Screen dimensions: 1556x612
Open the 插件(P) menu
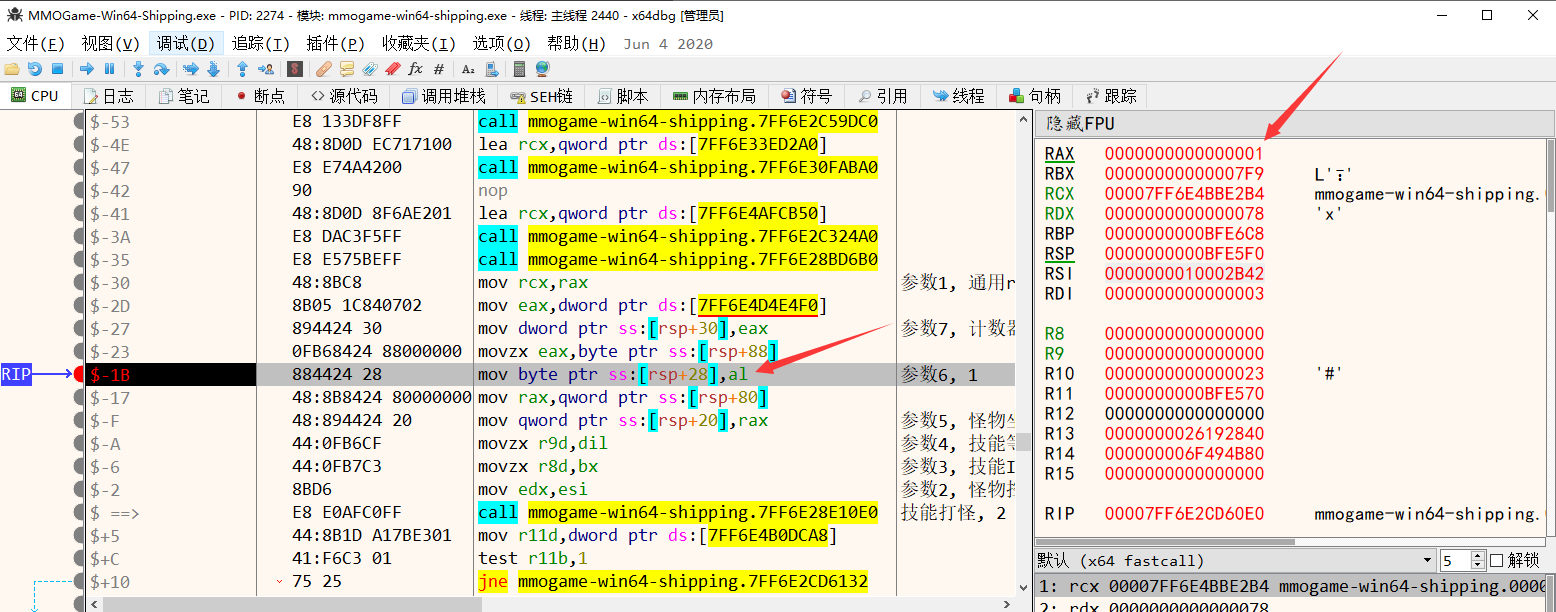pyautogui.click(x=335, y=44)
